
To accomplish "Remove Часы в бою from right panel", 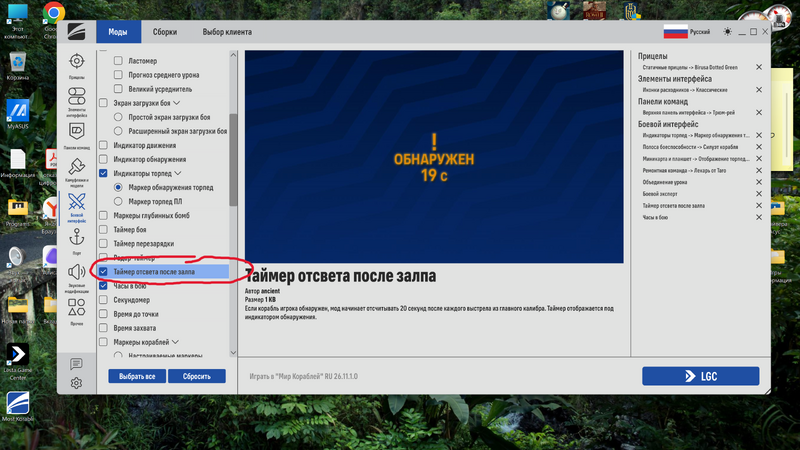I will 759,217.
